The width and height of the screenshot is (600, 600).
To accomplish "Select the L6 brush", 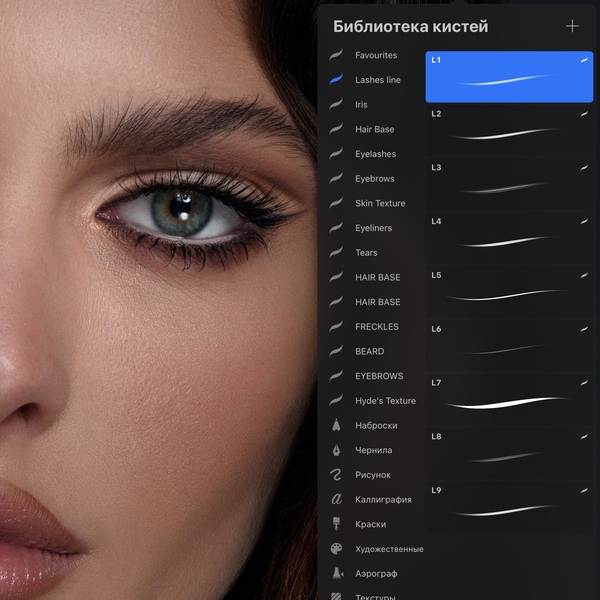I will [509, 346].
